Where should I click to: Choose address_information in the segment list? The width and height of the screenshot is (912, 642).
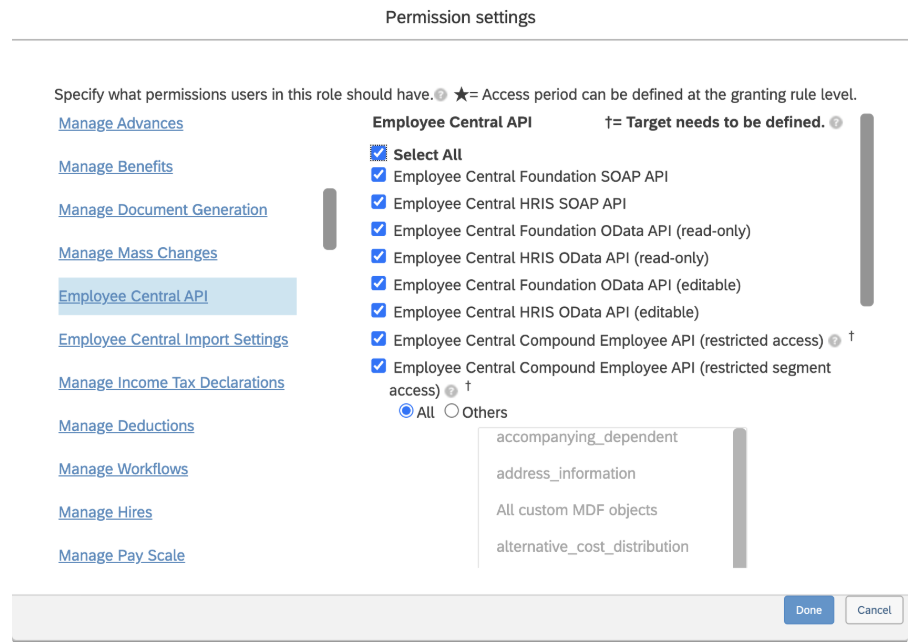(x=566, y=473)
